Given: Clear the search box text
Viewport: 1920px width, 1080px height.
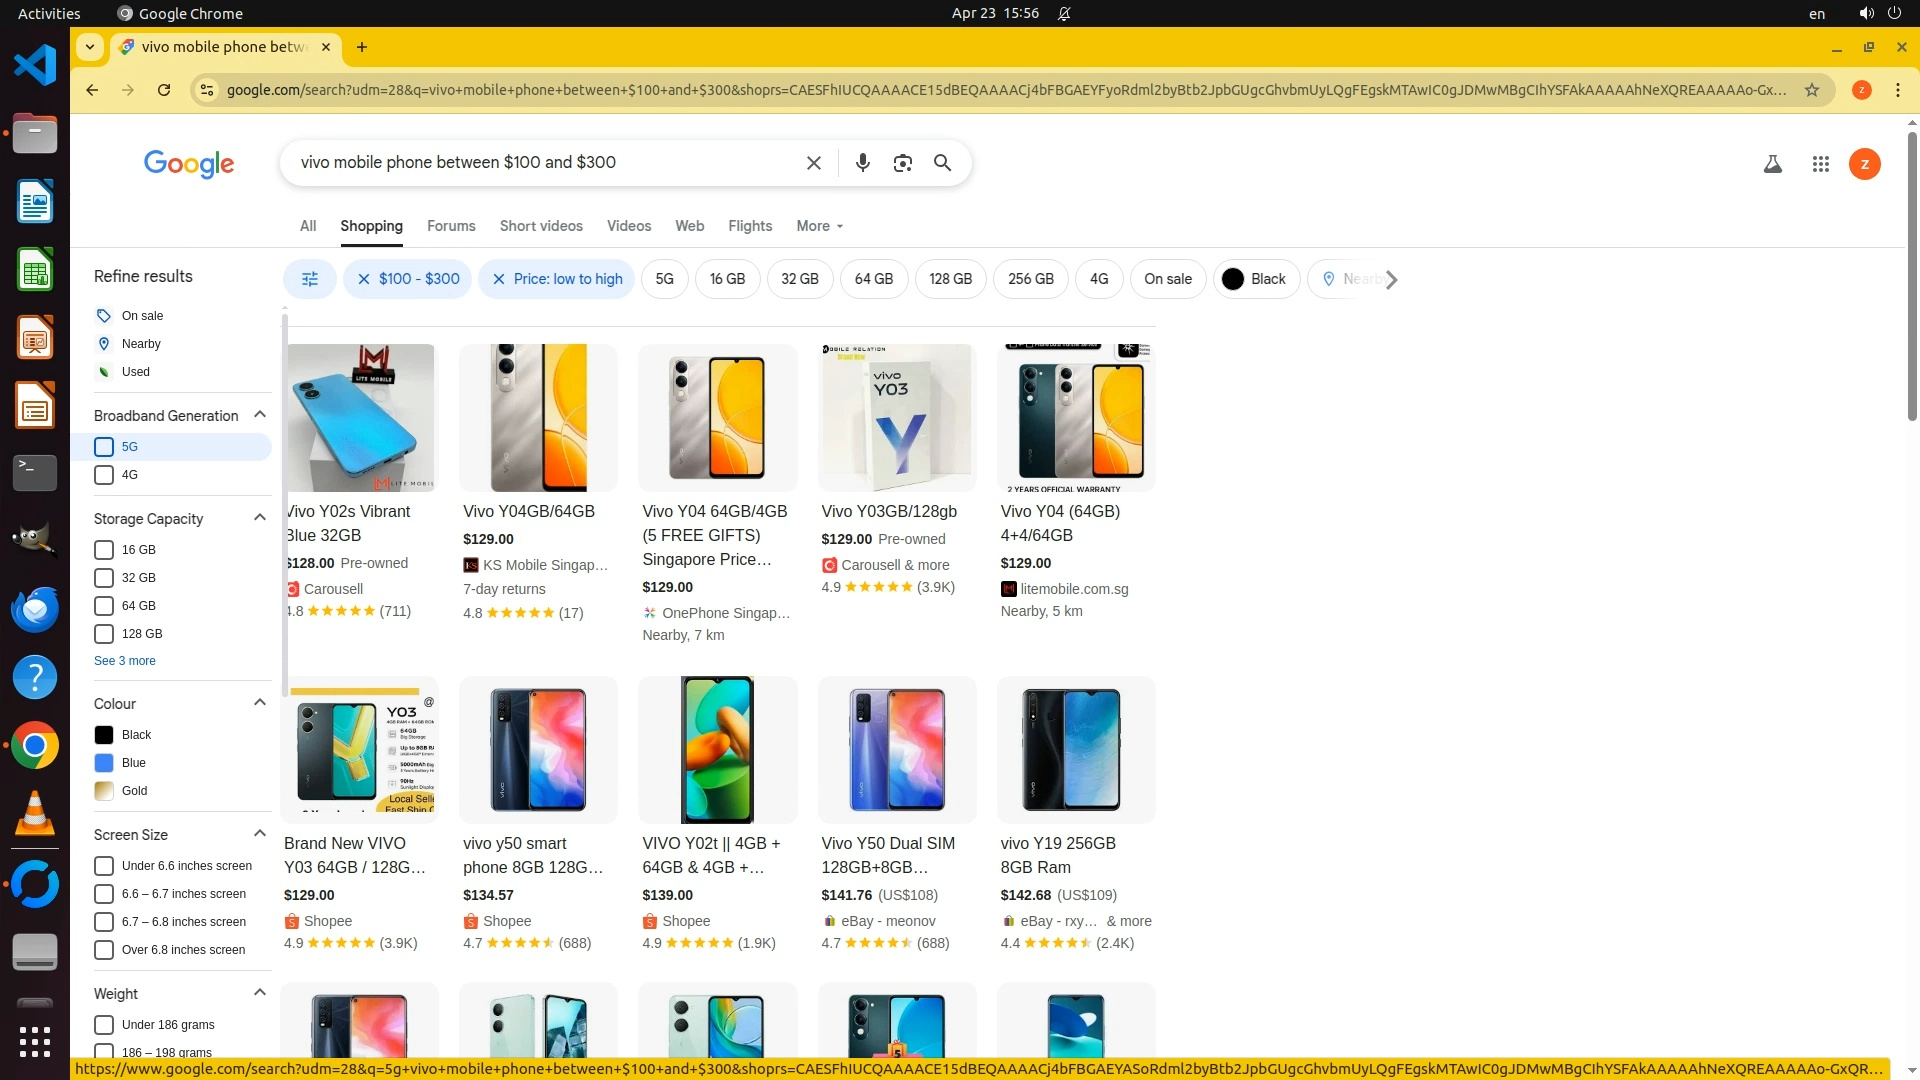Looking at the screenshot, I should pos(813,163).
